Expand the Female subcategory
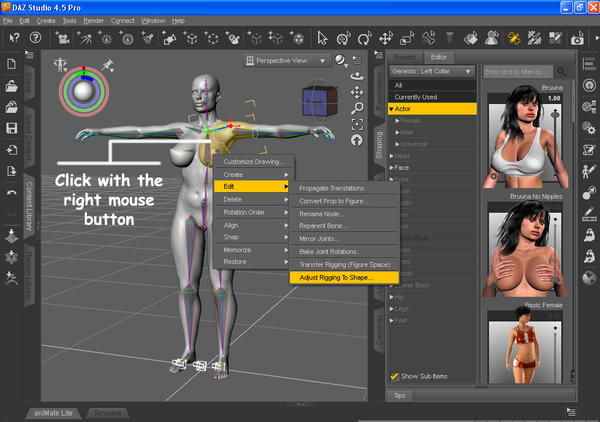Screen dimensions: 600x422 click(x=397, y=121)
